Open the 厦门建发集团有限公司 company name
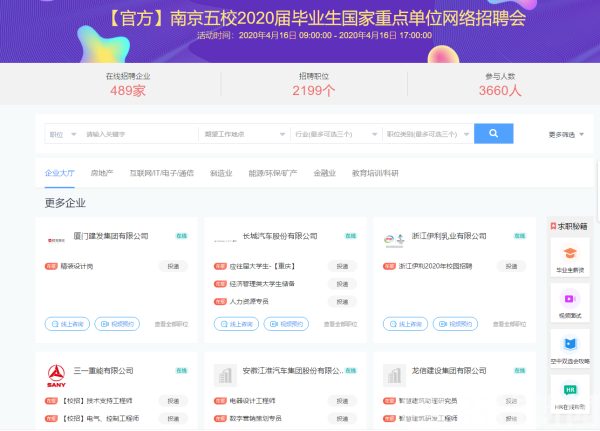The image size is (600, 431). click(111, 236)
